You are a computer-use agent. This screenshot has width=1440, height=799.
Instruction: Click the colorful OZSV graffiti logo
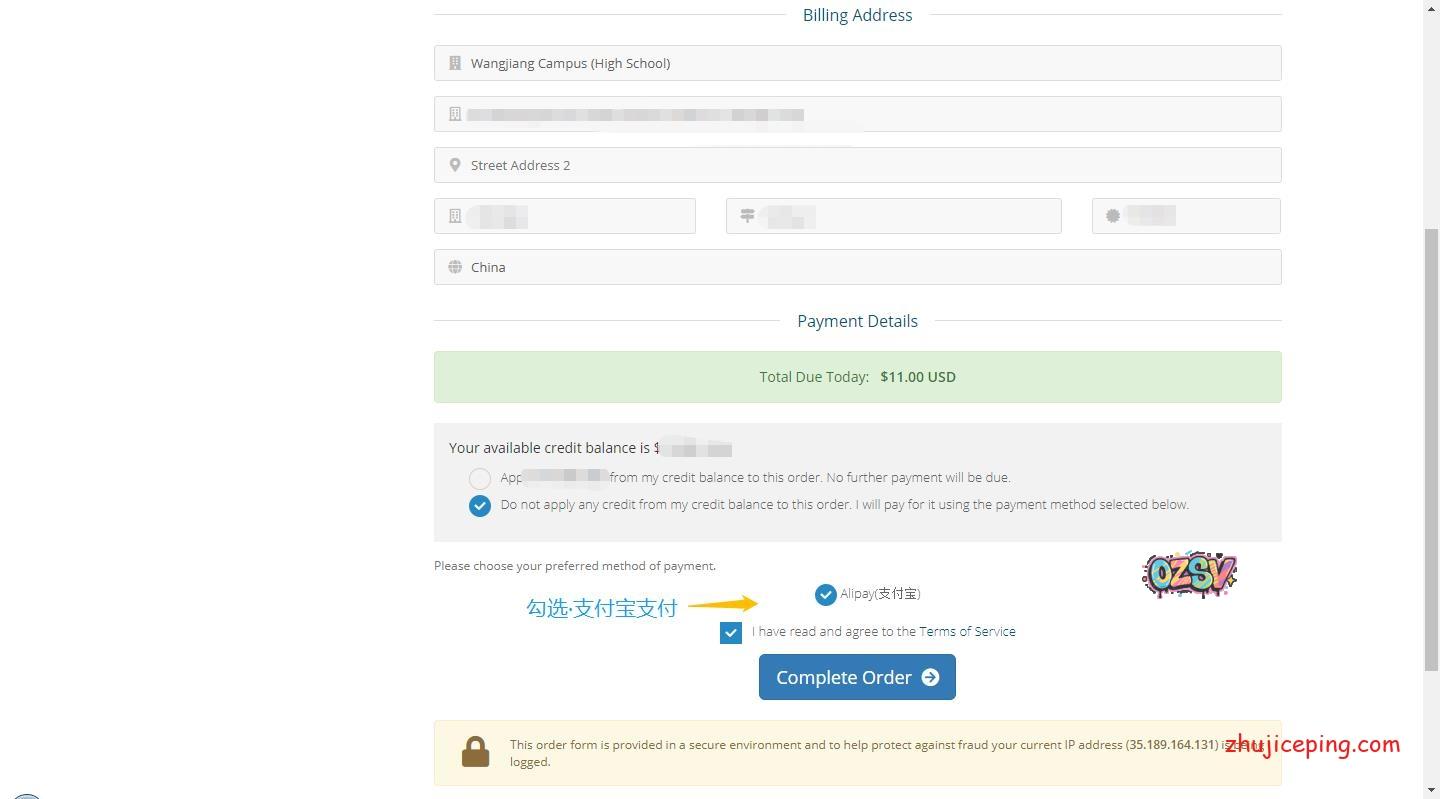coord(1189,574)
